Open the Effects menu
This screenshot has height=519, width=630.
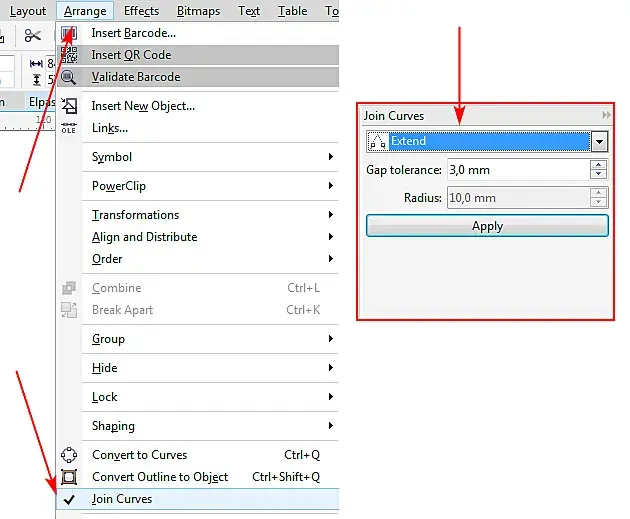141,11
